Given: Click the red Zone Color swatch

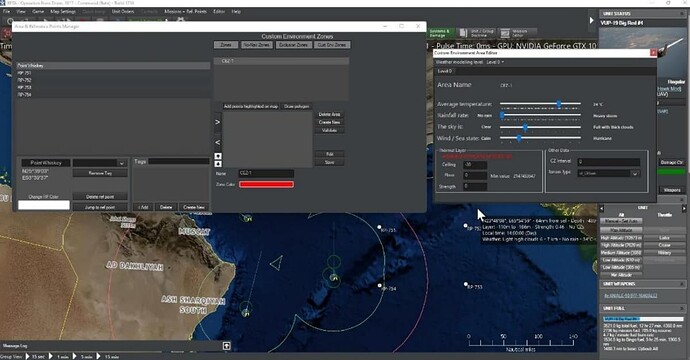Looking at the screenshot, I should pos(266,184).
